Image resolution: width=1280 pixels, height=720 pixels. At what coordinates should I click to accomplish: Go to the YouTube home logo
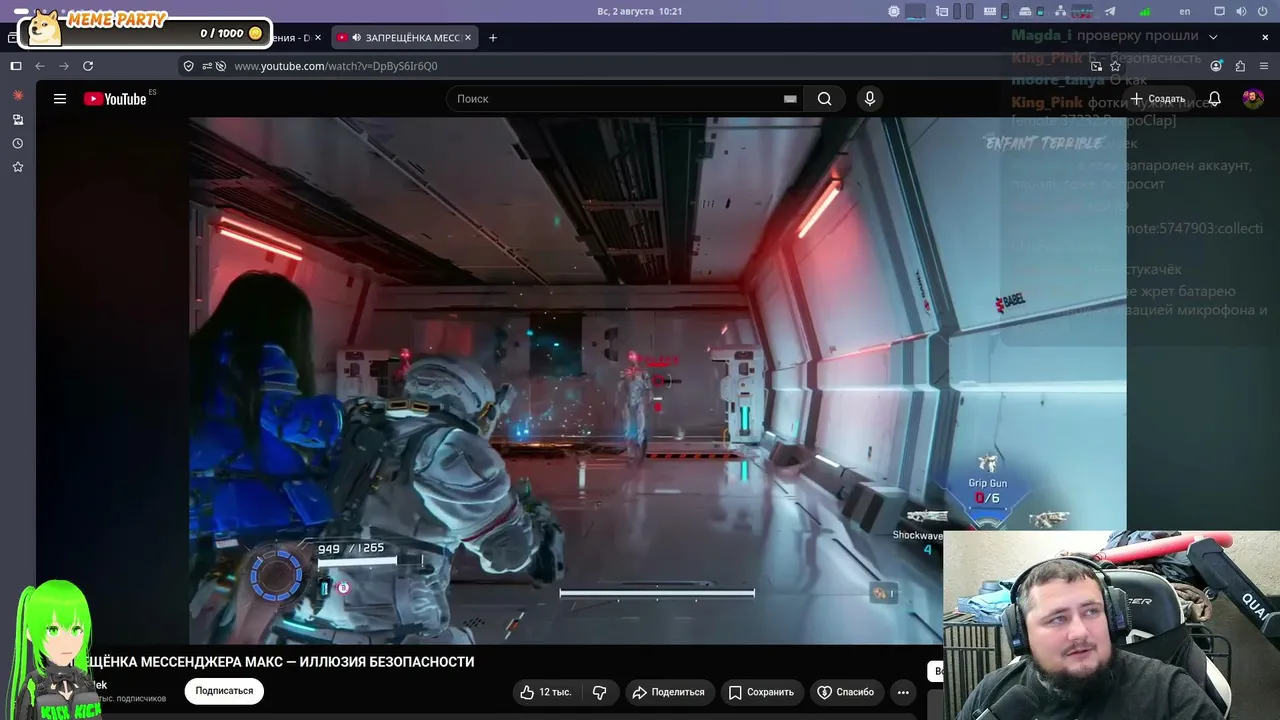tap(115, 99)
